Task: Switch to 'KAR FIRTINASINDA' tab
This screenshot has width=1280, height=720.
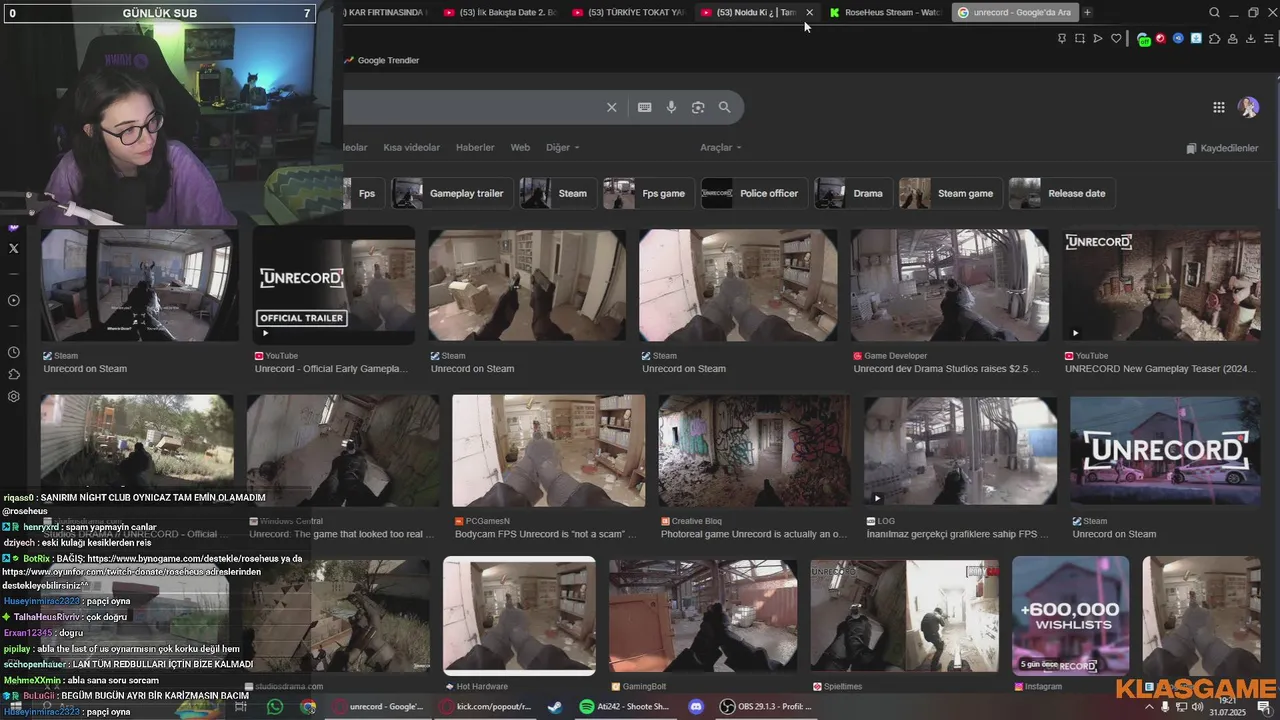Action: coord(385,12)
